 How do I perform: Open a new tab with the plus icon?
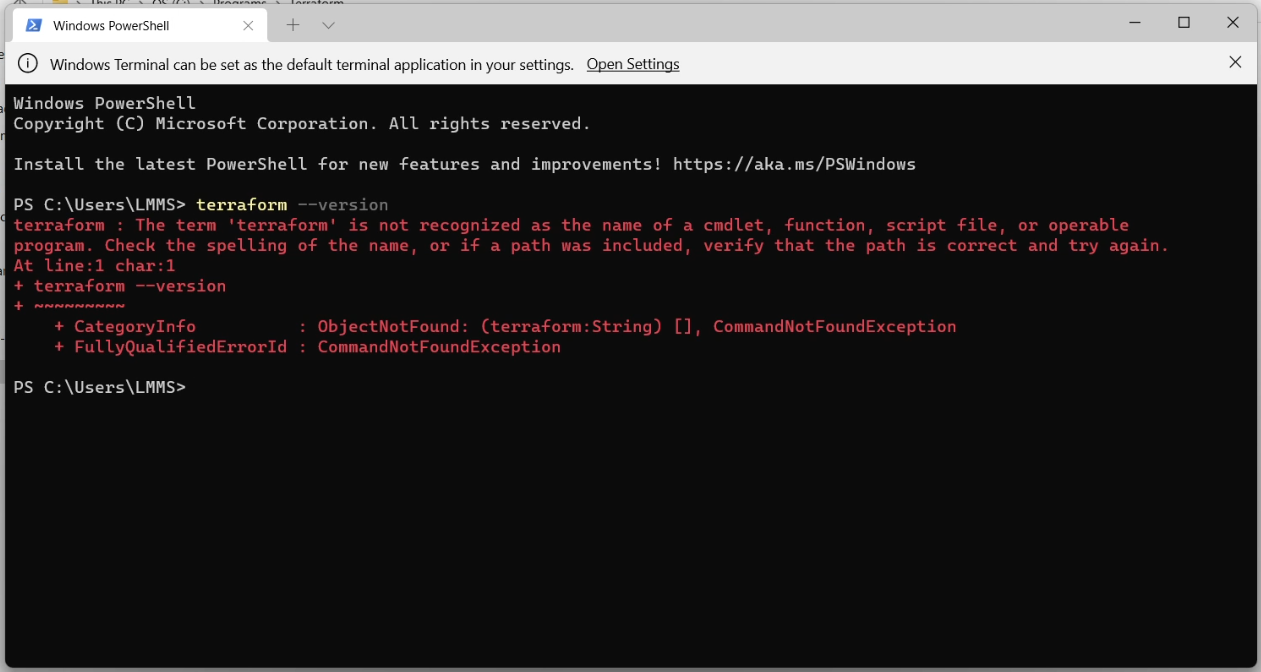293,25
